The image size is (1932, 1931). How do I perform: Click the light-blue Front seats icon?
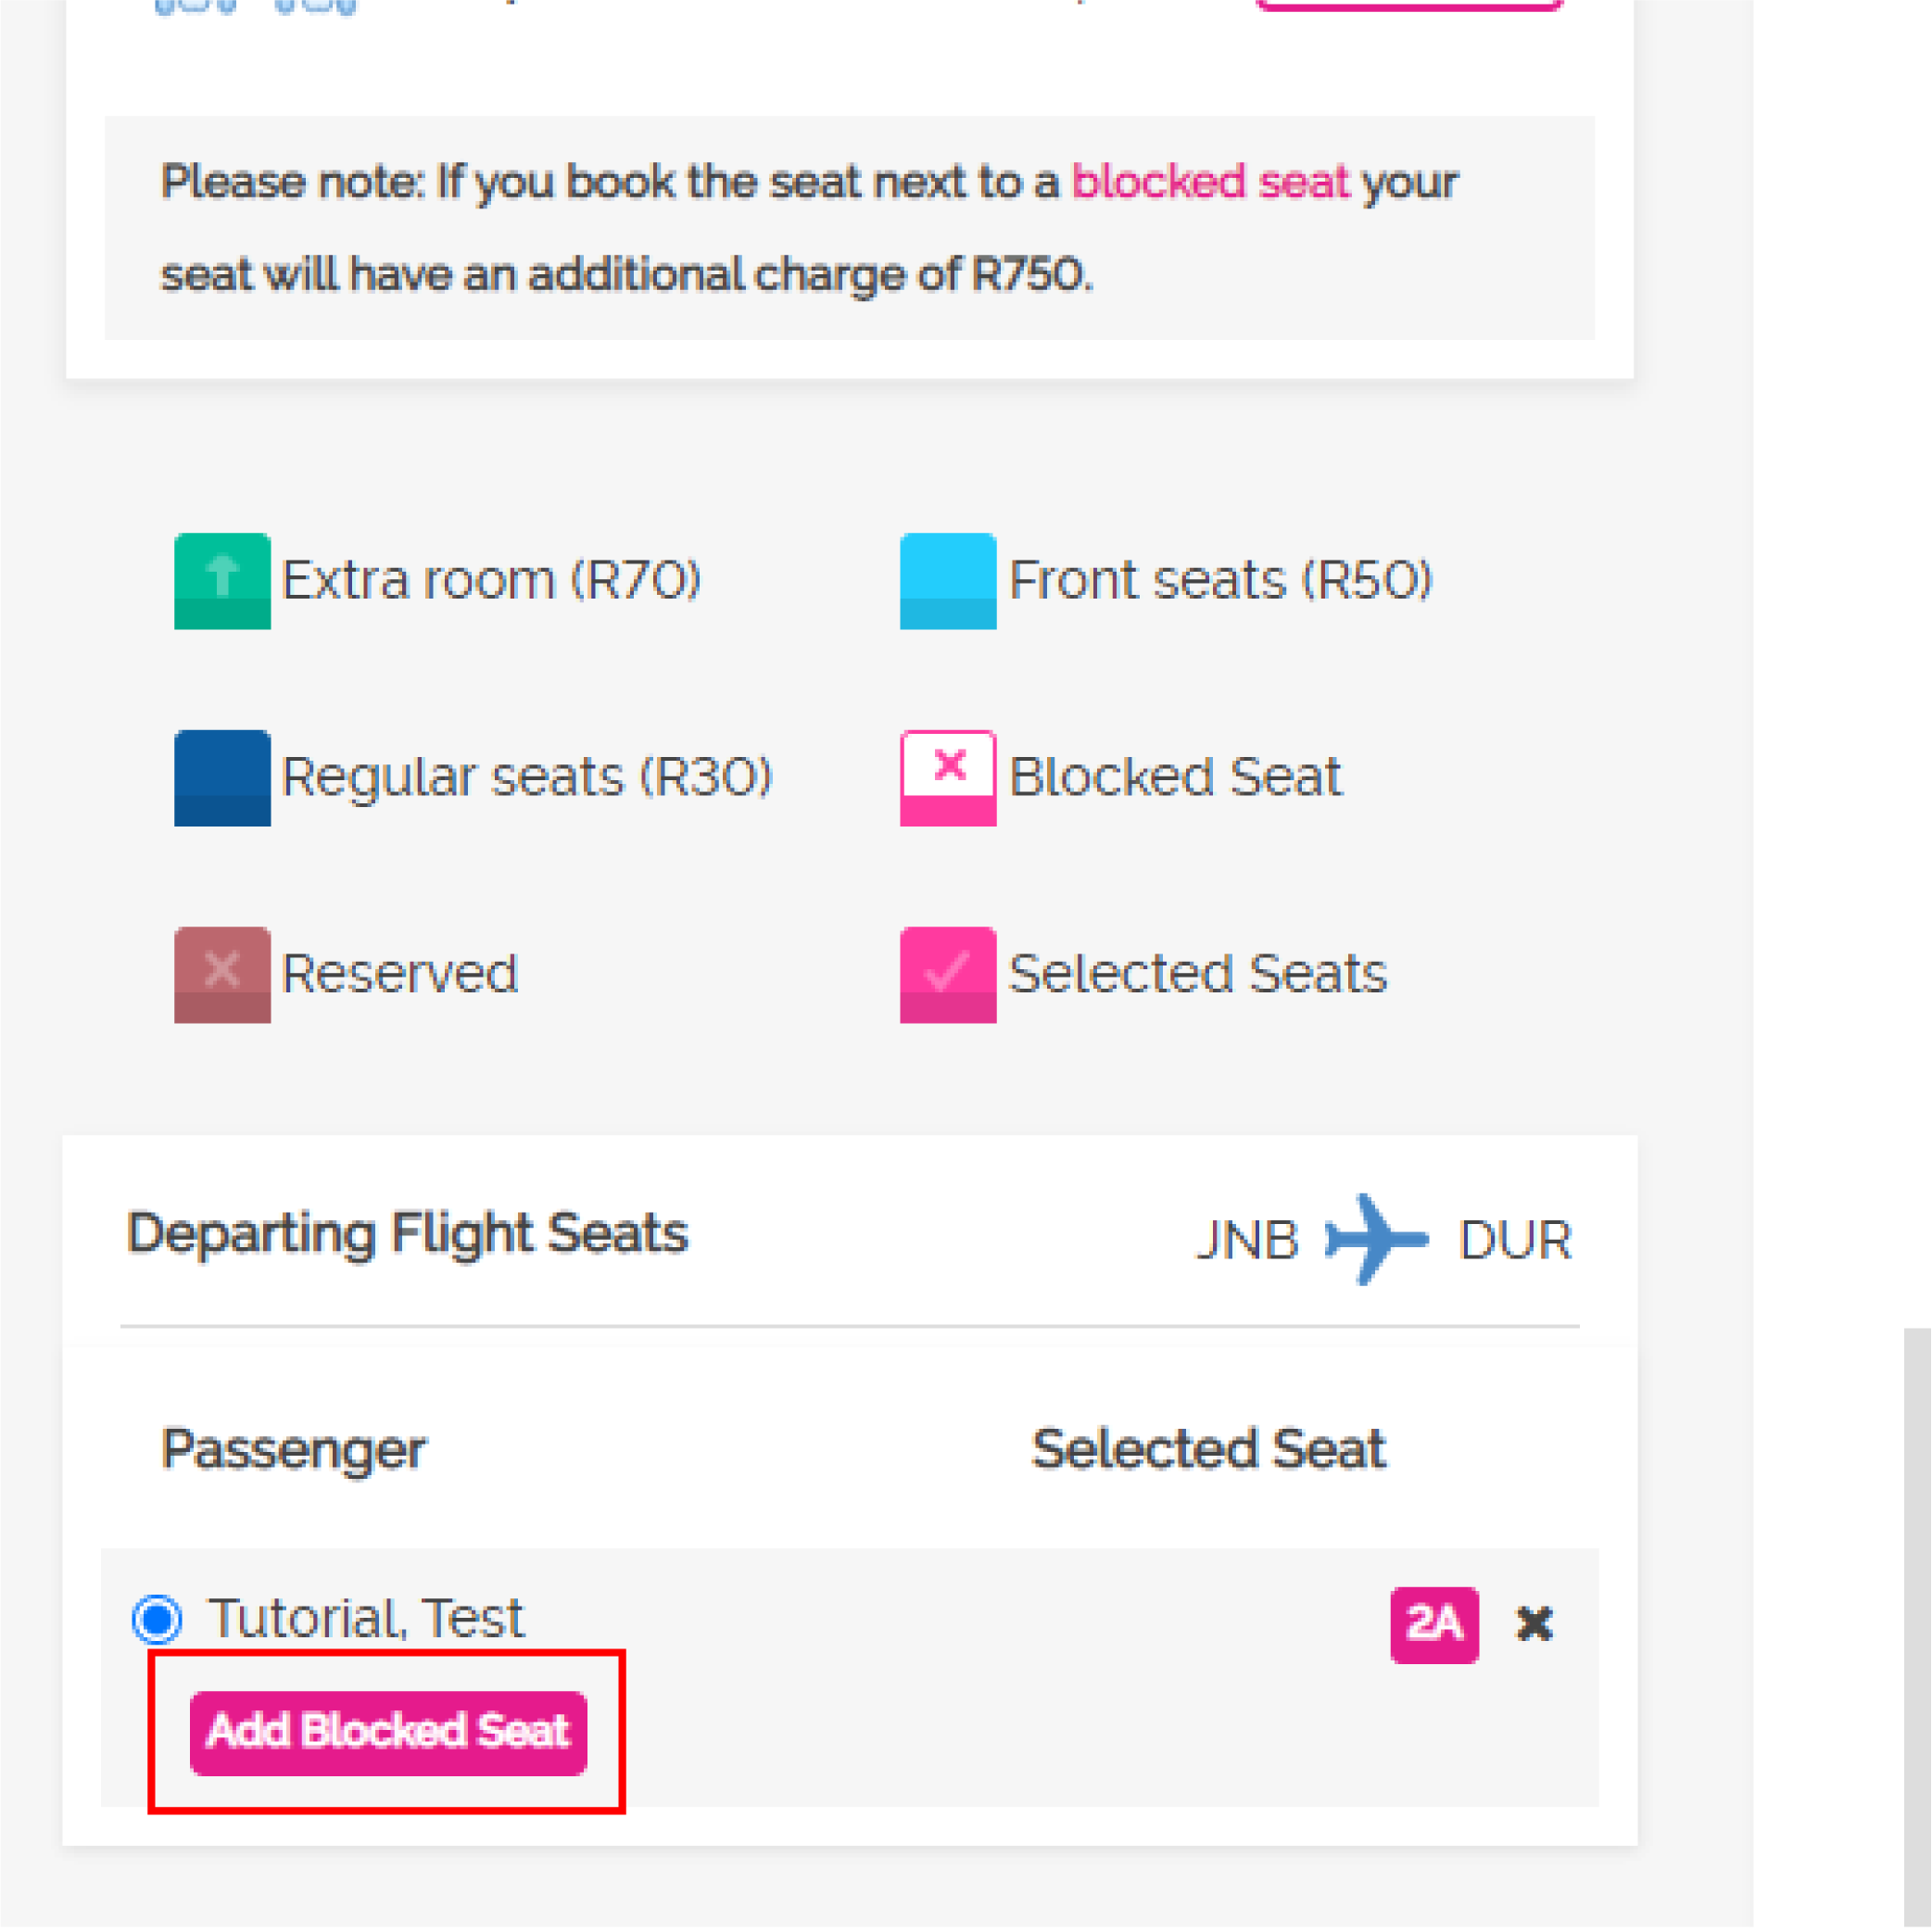948,581
